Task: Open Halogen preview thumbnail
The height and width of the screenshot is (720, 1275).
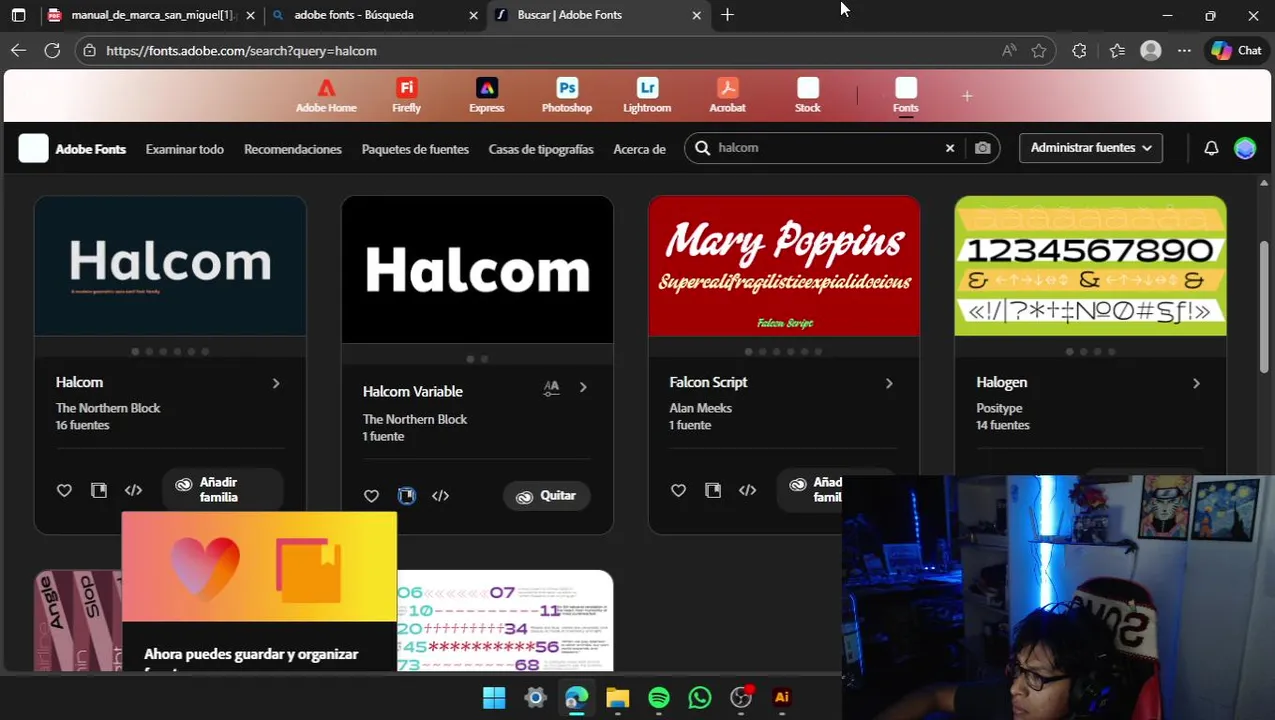Action: [x=1090, y=265]
